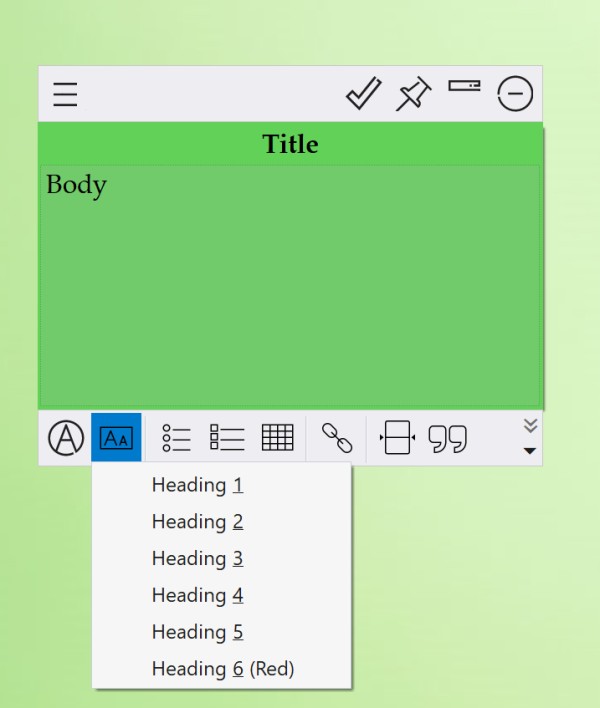This screenshot has width=600, height=708.
Task: Apply Heading 6 (Red) style
Action: [x=222, y=669]
